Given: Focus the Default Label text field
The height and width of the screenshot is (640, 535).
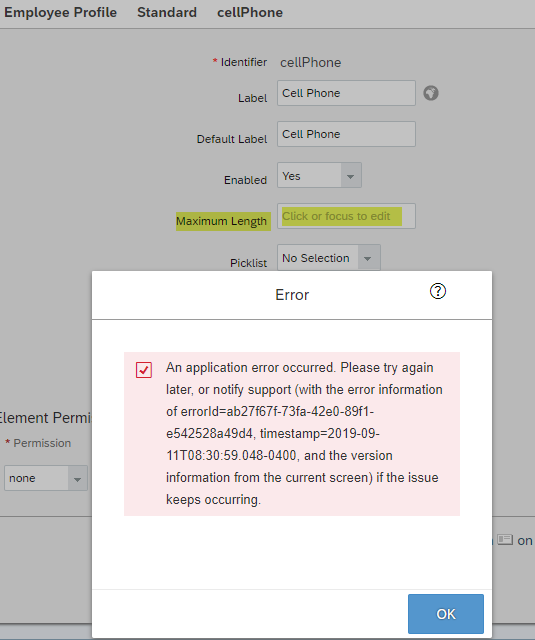Looking at the screenshot, I should coord(346,134).
